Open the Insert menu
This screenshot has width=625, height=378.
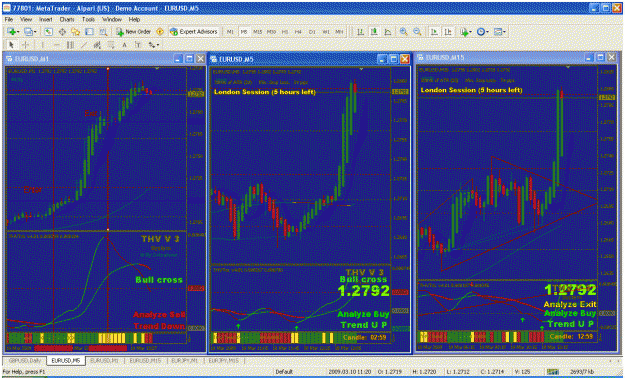pos(46,19)
